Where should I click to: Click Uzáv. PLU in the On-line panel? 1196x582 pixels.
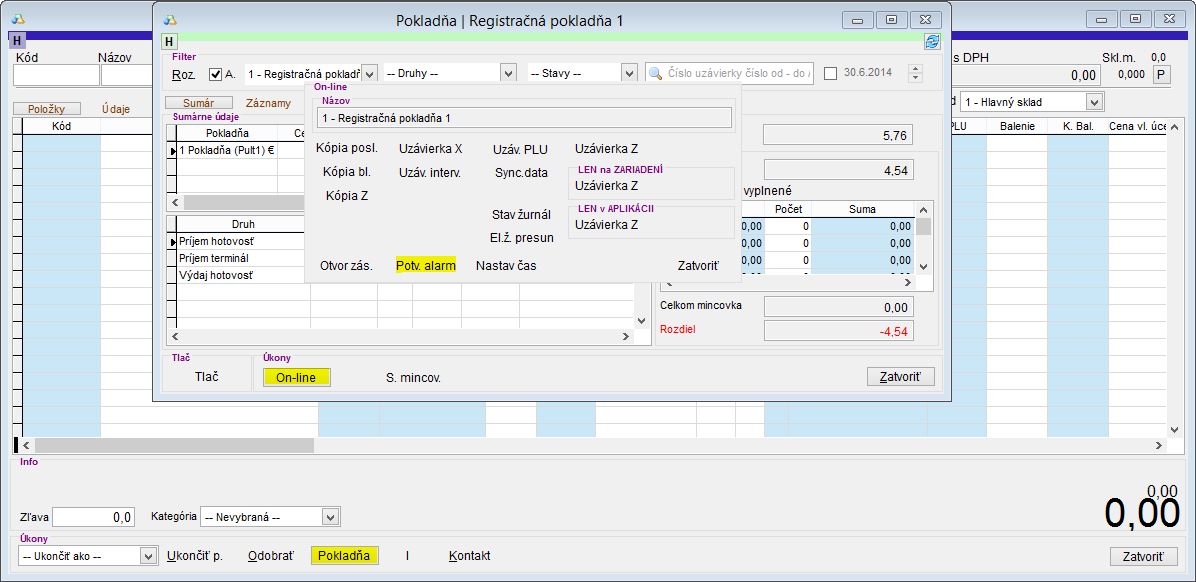point(520,149)
